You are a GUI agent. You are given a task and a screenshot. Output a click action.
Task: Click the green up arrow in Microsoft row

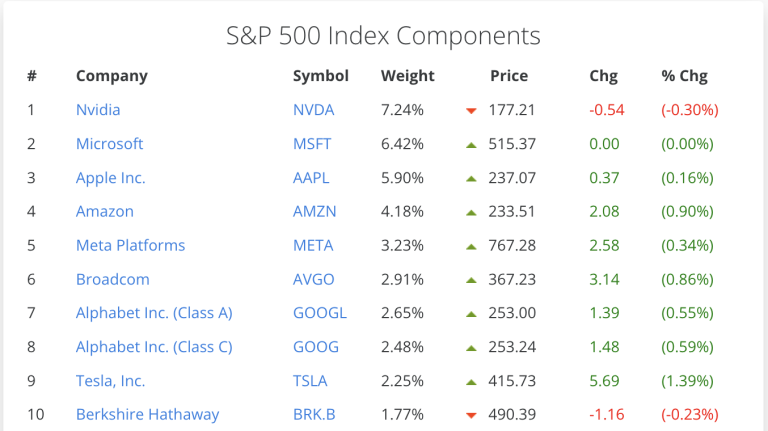point(471,145)
